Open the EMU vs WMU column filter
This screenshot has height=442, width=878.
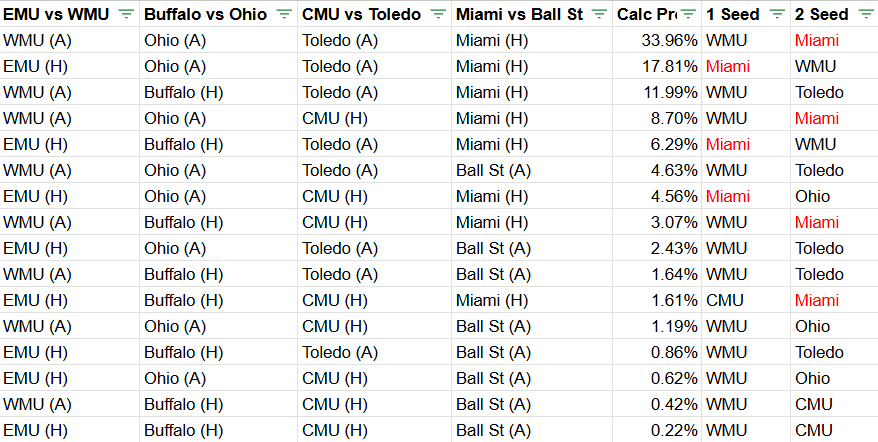pyautogui.click(x=126, y=14)
